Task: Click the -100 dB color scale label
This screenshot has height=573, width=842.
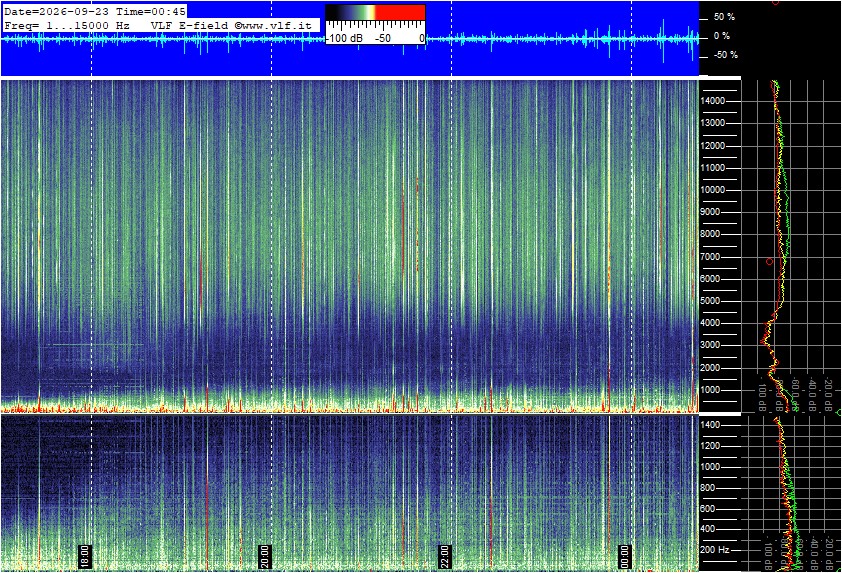Action: click(344, 38)
